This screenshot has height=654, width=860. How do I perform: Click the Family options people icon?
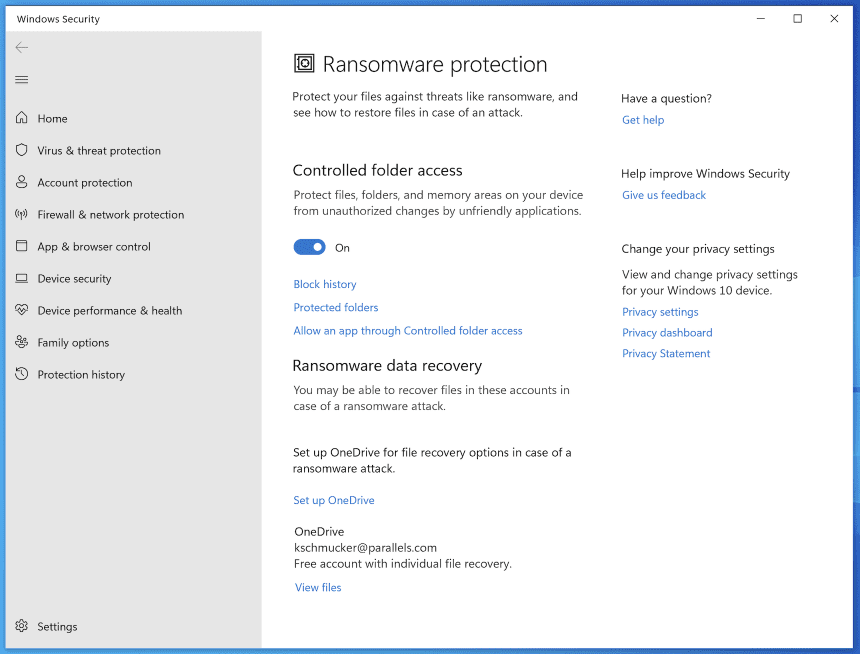point(21,342)
